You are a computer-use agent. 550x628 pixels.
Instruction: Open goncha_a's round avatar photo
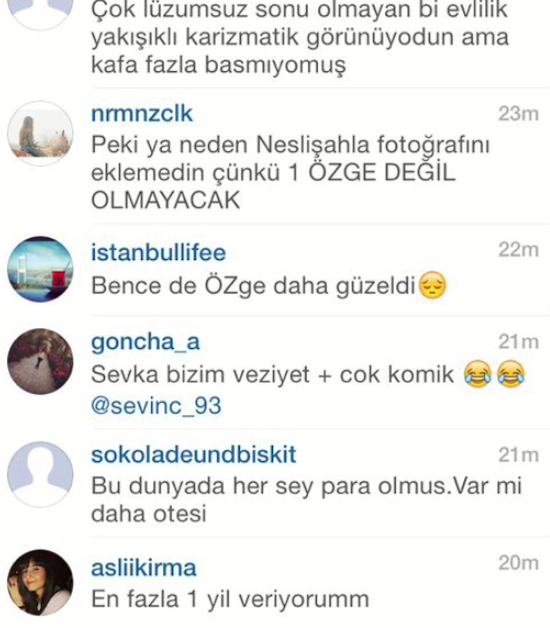(x=40, y=361)
